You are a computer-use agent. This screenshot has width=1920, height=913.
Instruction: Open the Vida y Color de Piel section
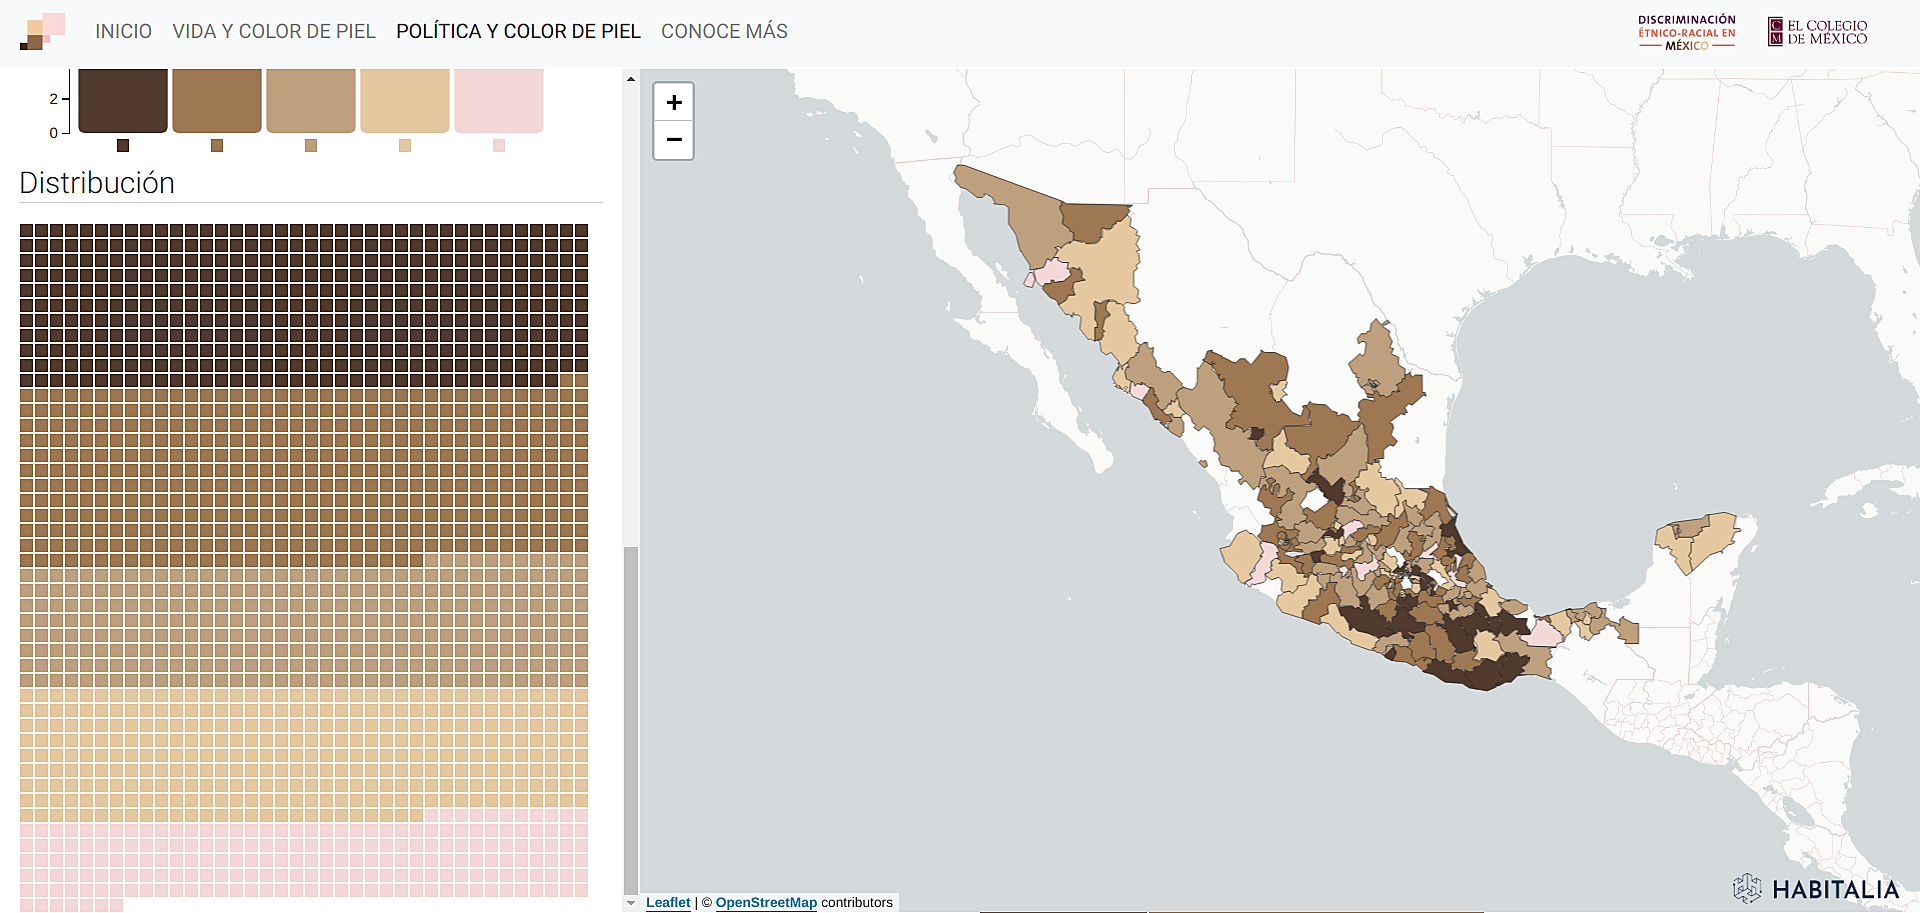pos(274,31)
